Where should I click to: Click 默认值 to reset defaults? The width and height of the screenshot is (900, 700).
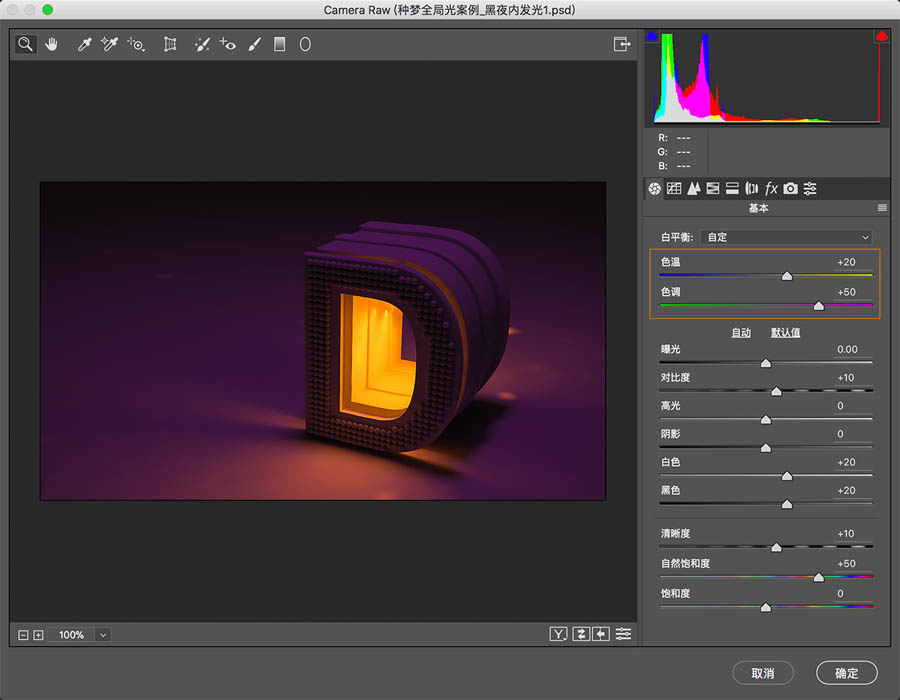pos(785,332)
